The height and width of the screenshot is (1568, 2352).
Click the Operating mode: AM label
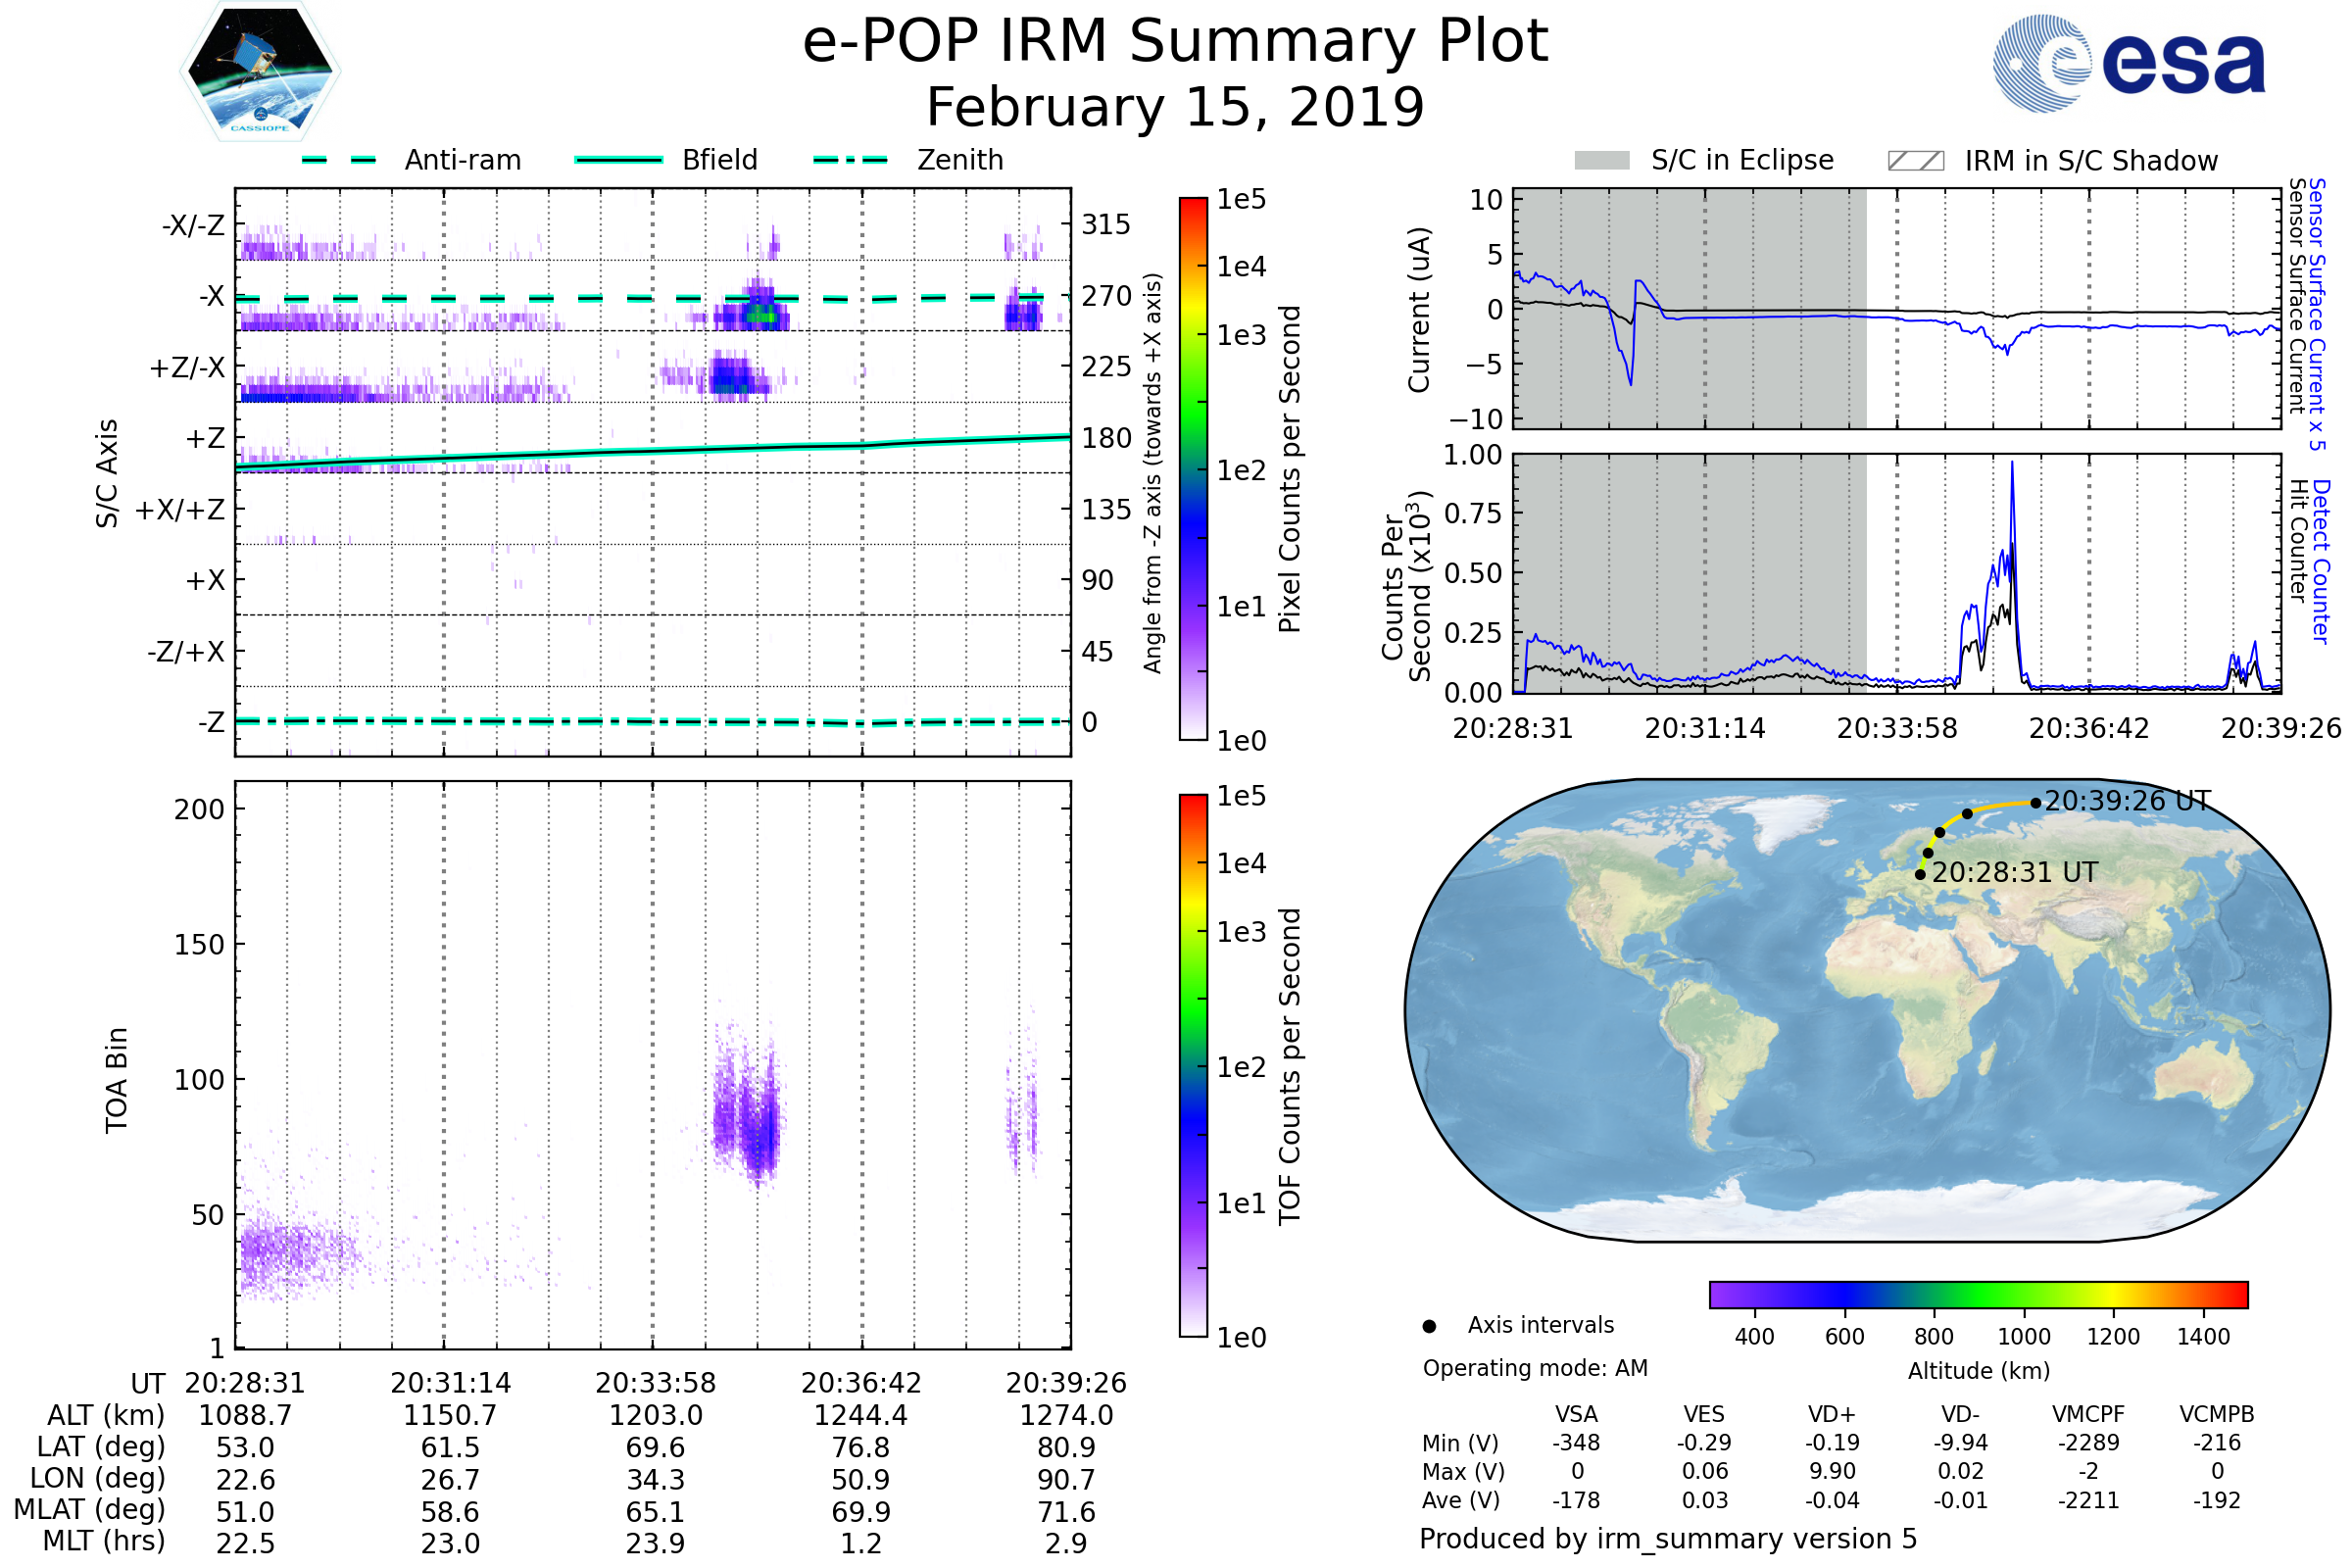pyautogui.click(x=1535, y=1368)
